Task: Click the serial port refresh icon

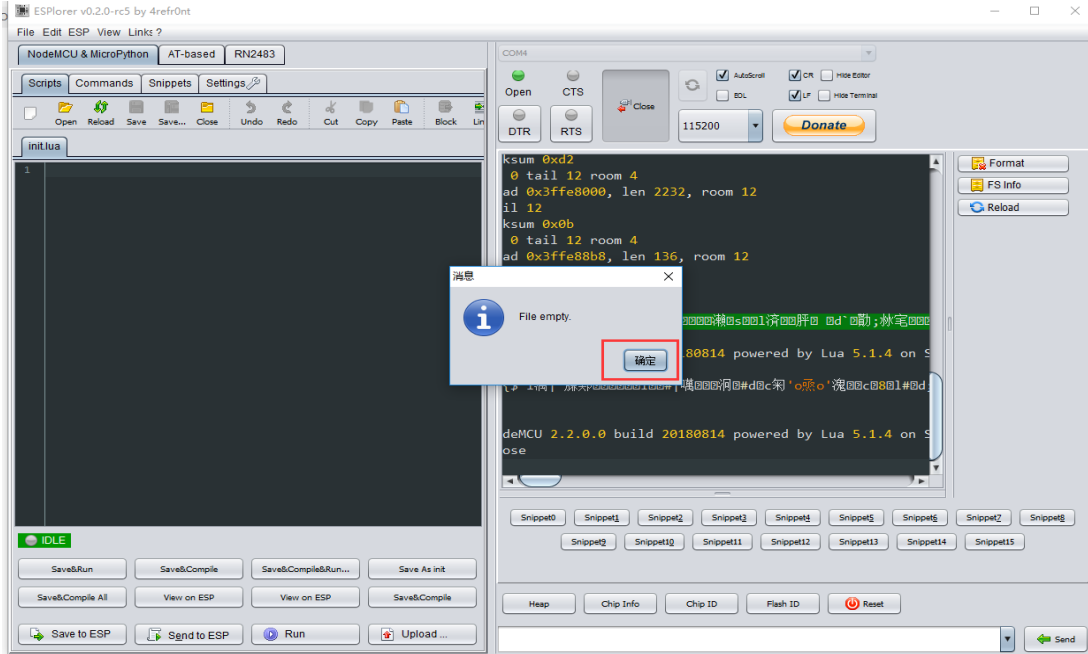Action: [x=692, y=85]
